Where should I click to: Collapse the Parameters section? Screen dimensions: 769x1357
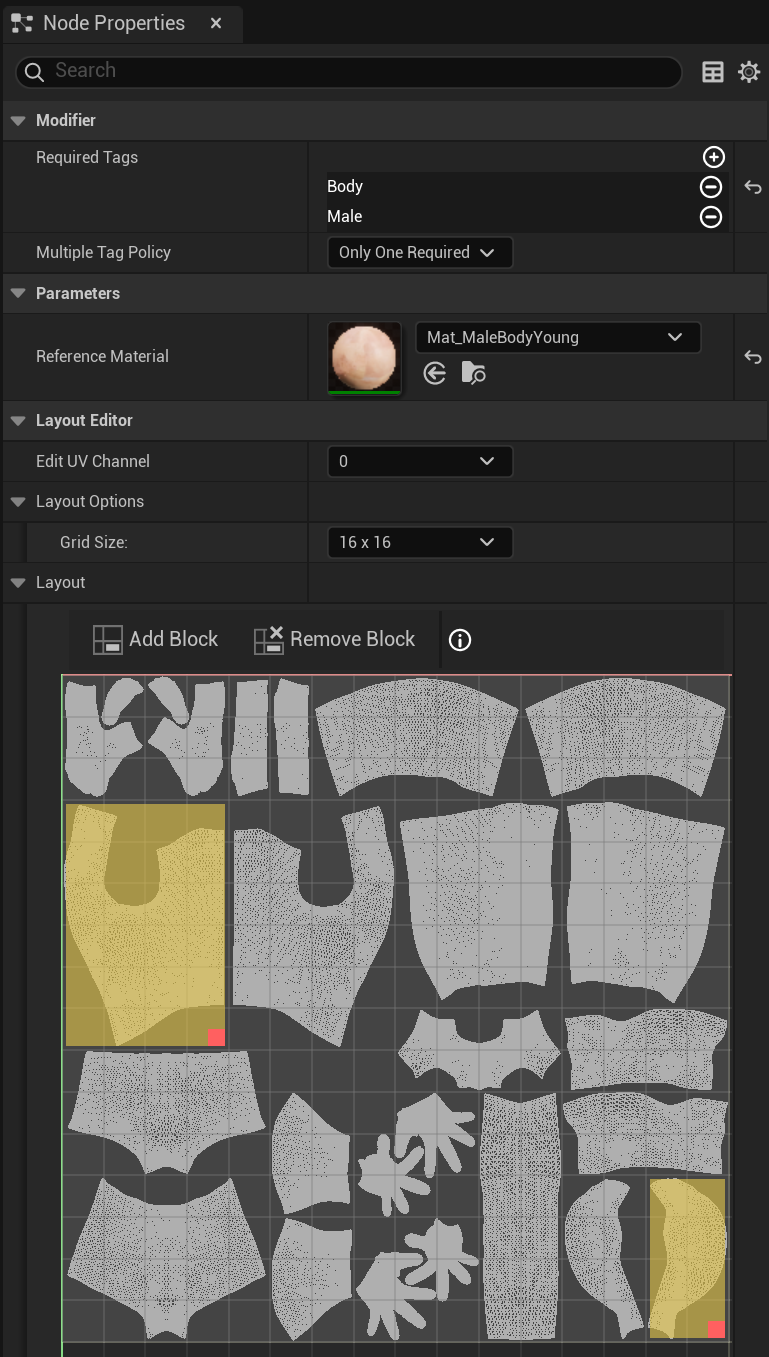[17, 294]
